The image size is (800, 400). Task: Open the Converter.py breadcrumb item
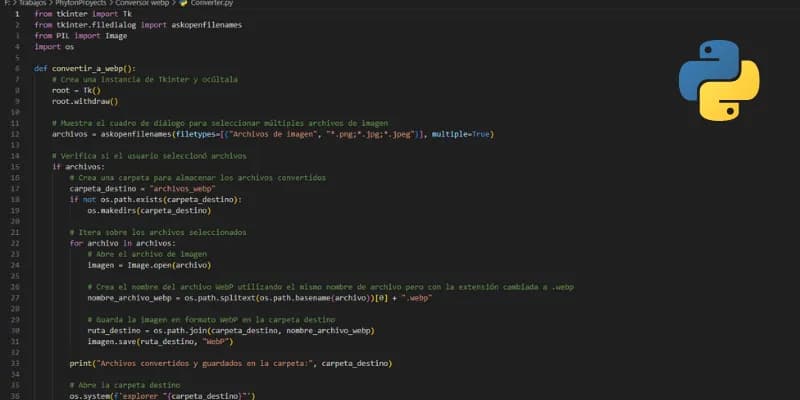click(212, 3)
